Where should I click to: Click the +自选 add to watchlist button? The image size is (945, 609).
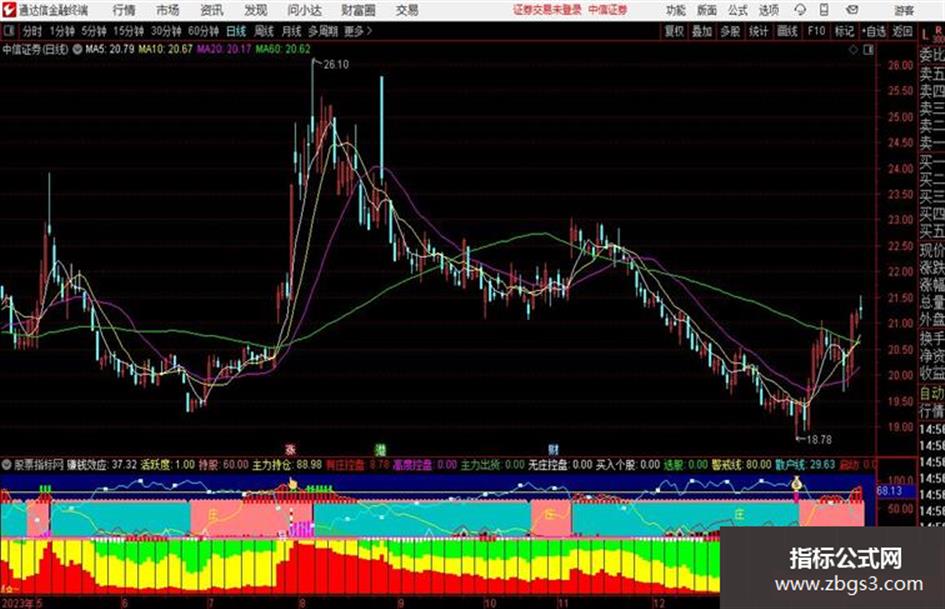pos(874,31)
